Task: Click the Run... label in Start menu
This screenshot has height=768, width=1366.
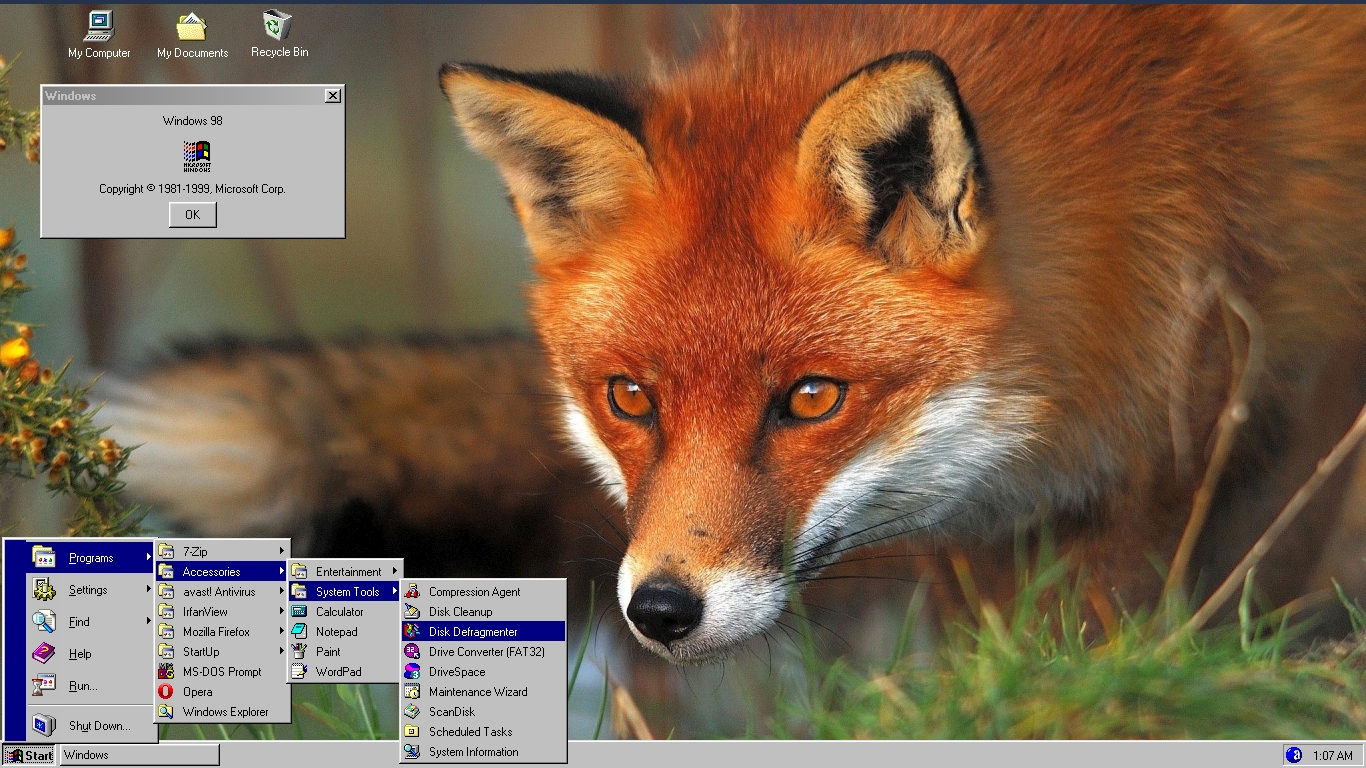Action: [83, 686]
